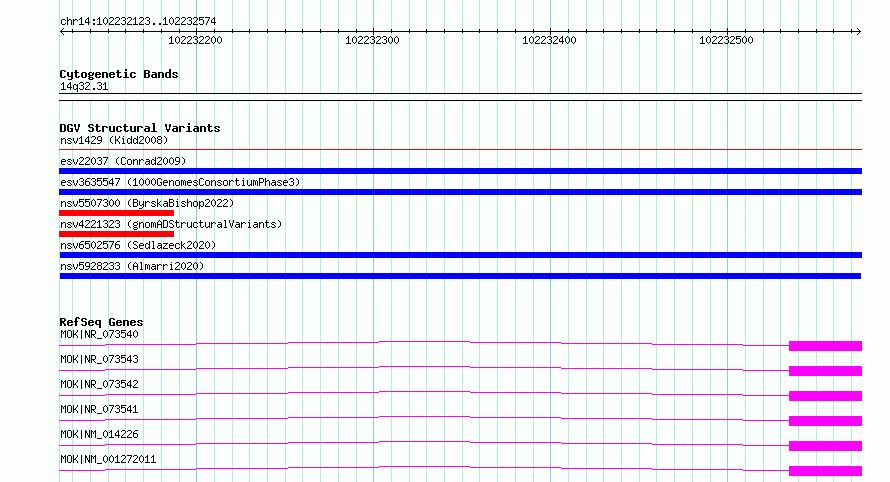
Task: Click the right arrow of the coordinate ruler
Action: [858, 31]
